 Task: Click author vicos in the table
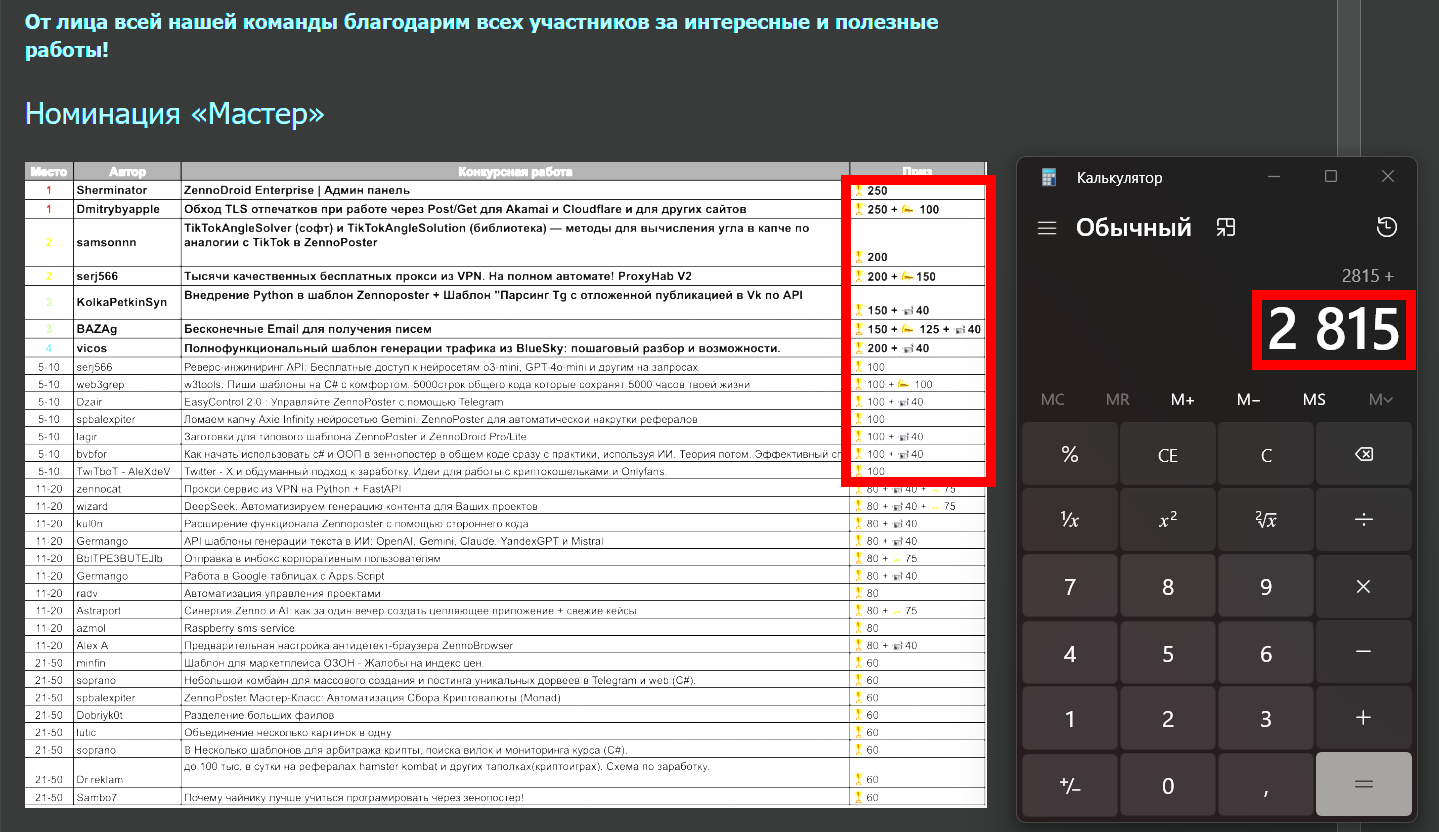pos(93,348)
